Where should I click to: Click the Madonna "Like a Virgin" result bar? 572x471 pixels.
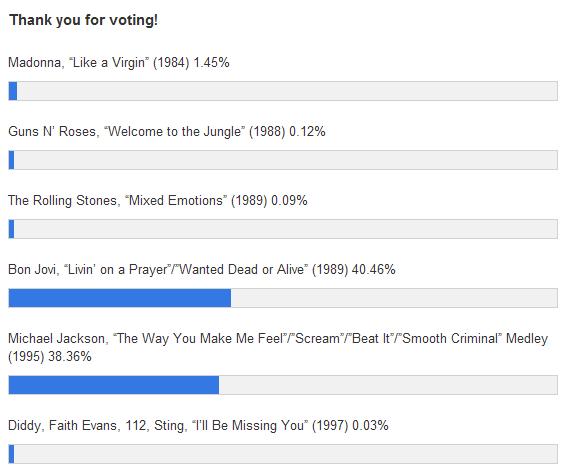point(283,91)
